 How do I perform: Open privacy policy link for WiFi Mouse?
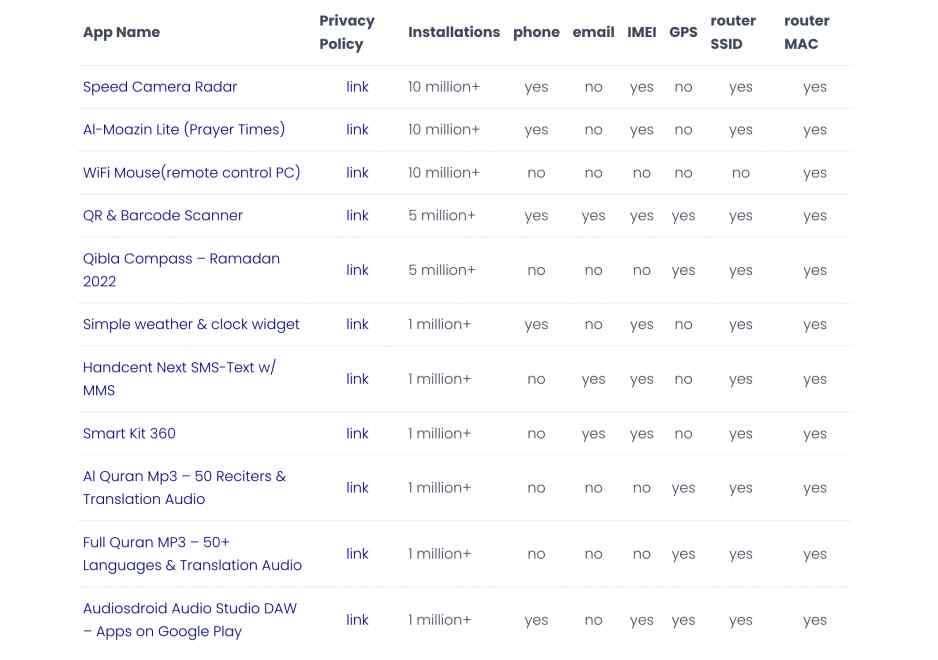tap(357, 173)
